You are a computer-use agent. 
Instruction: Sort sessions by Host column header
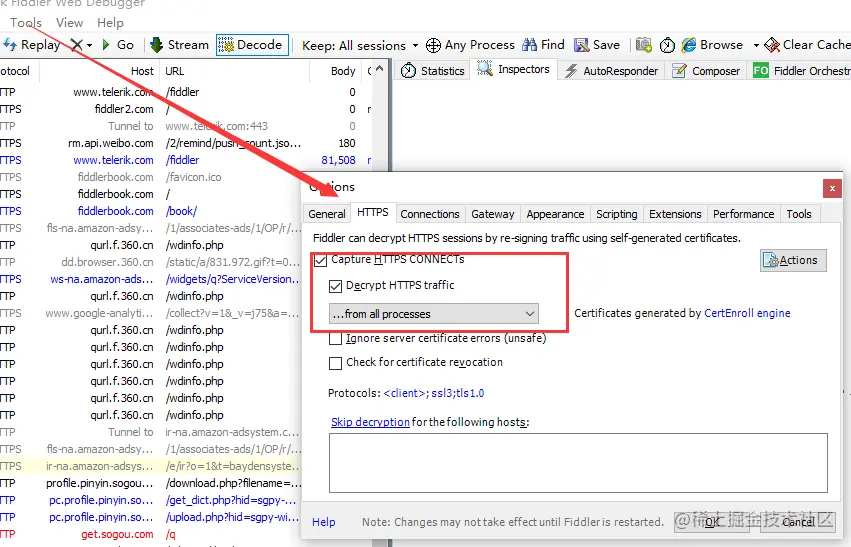point(99,71)
